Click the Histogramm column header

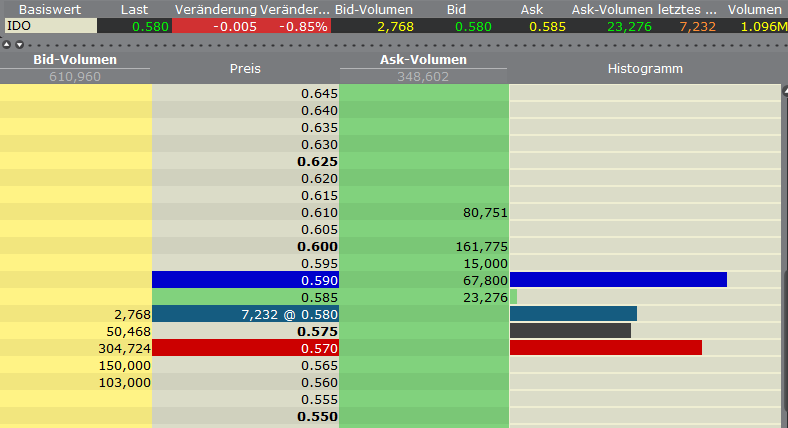pos(645,68)
